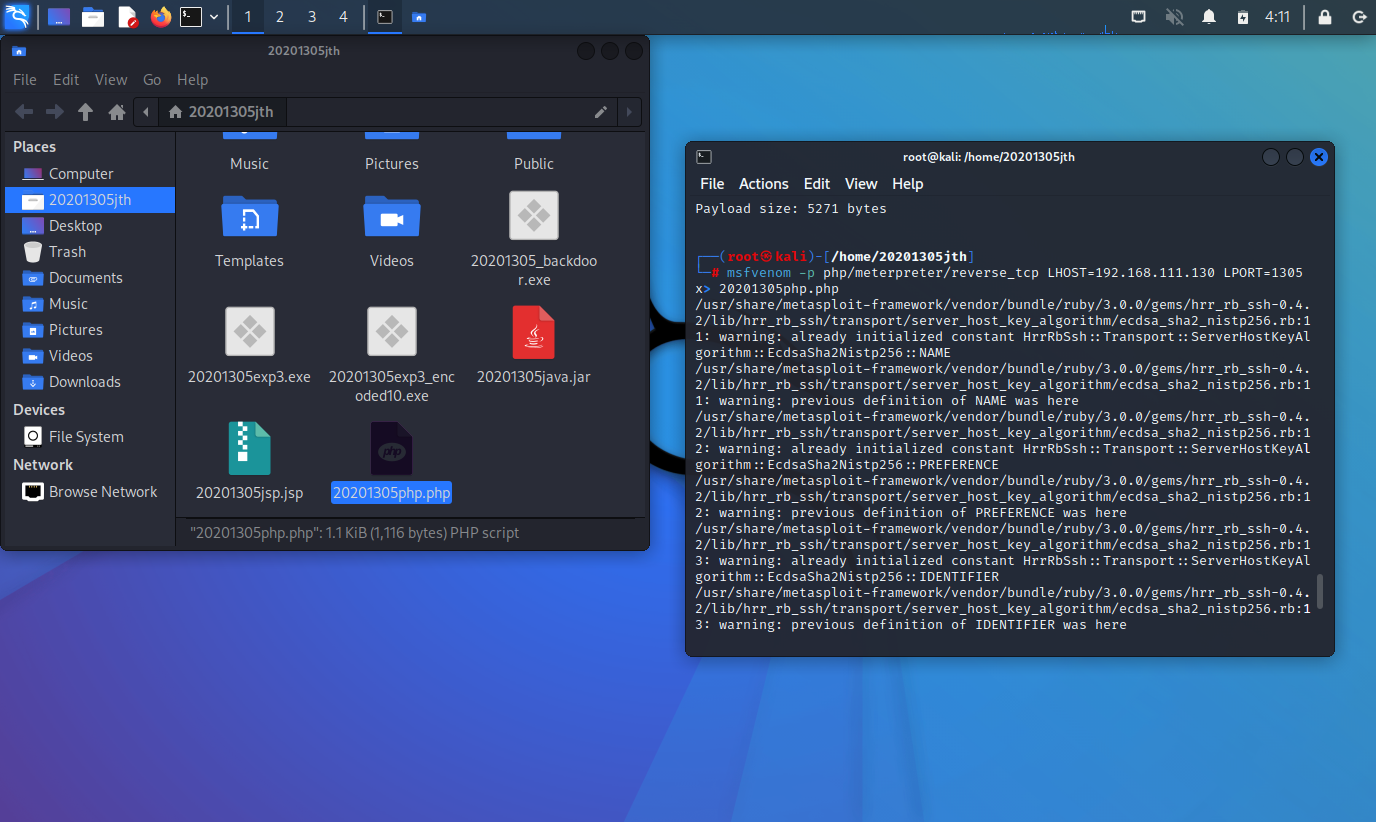Open the terminal Actions menu
The width and height of the screenshot is (1376, 822).
point(764,184)
